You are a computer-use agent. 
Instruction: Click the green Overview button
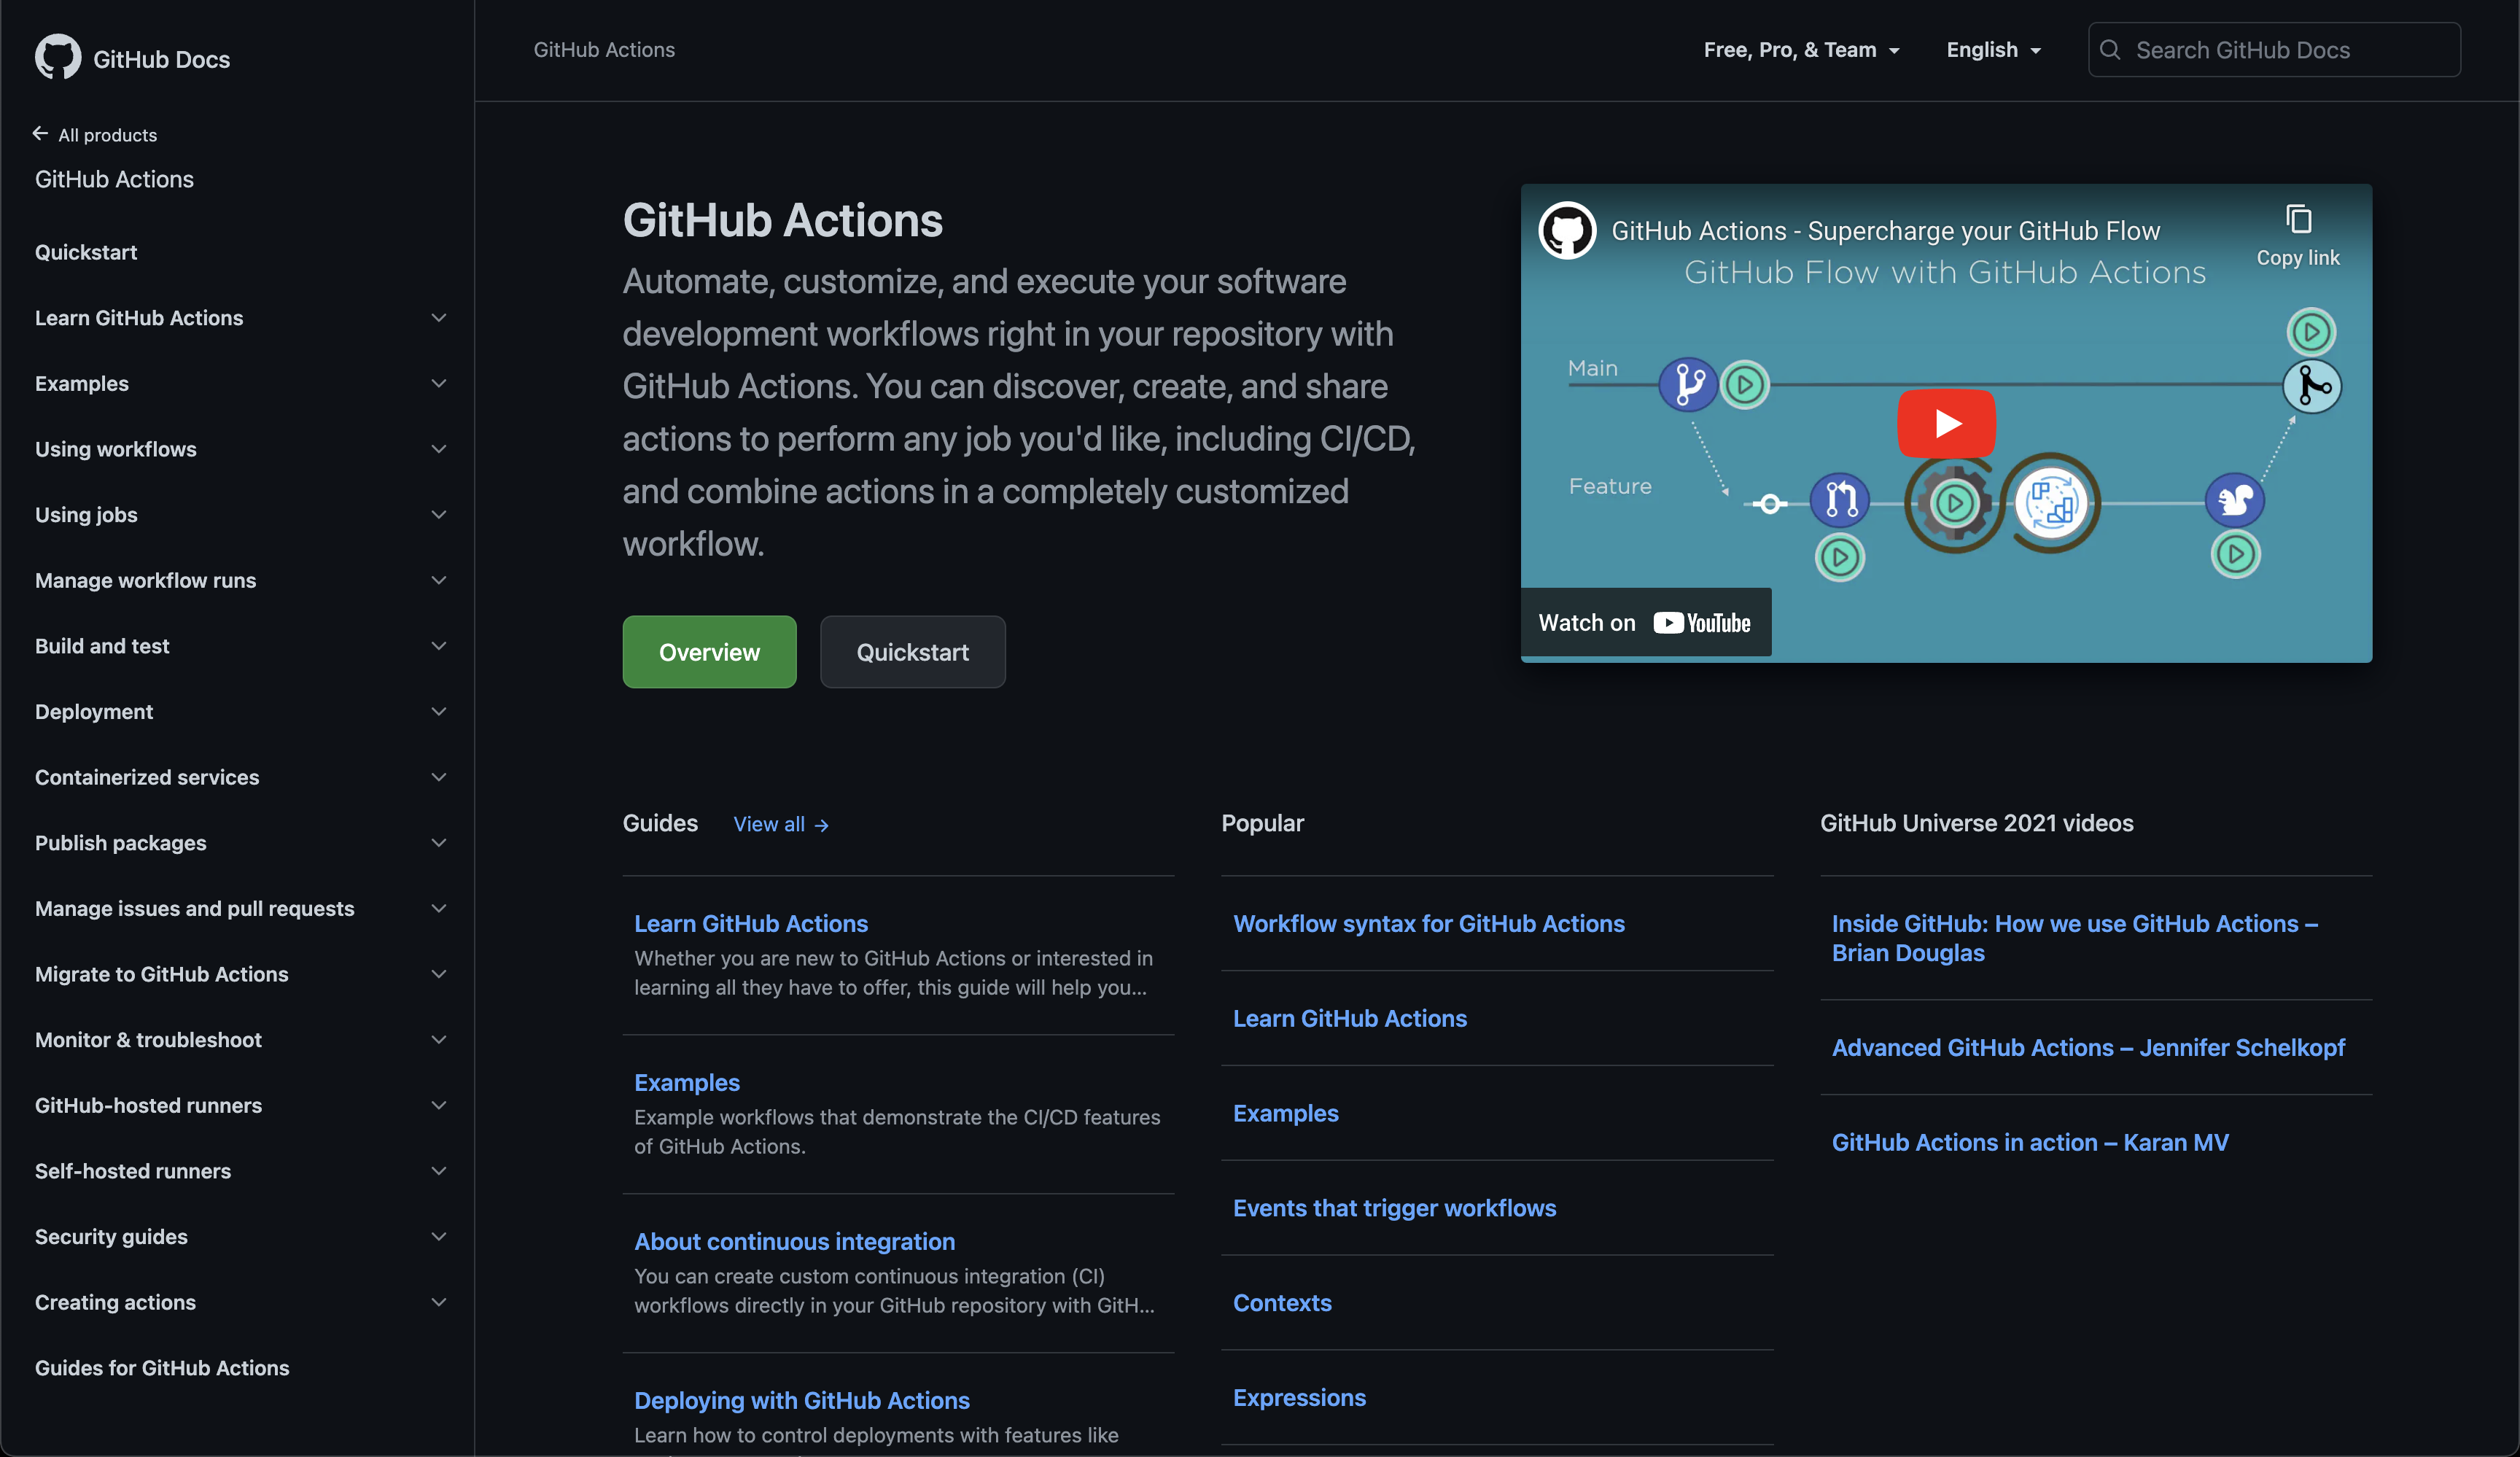tap(709, 652)
